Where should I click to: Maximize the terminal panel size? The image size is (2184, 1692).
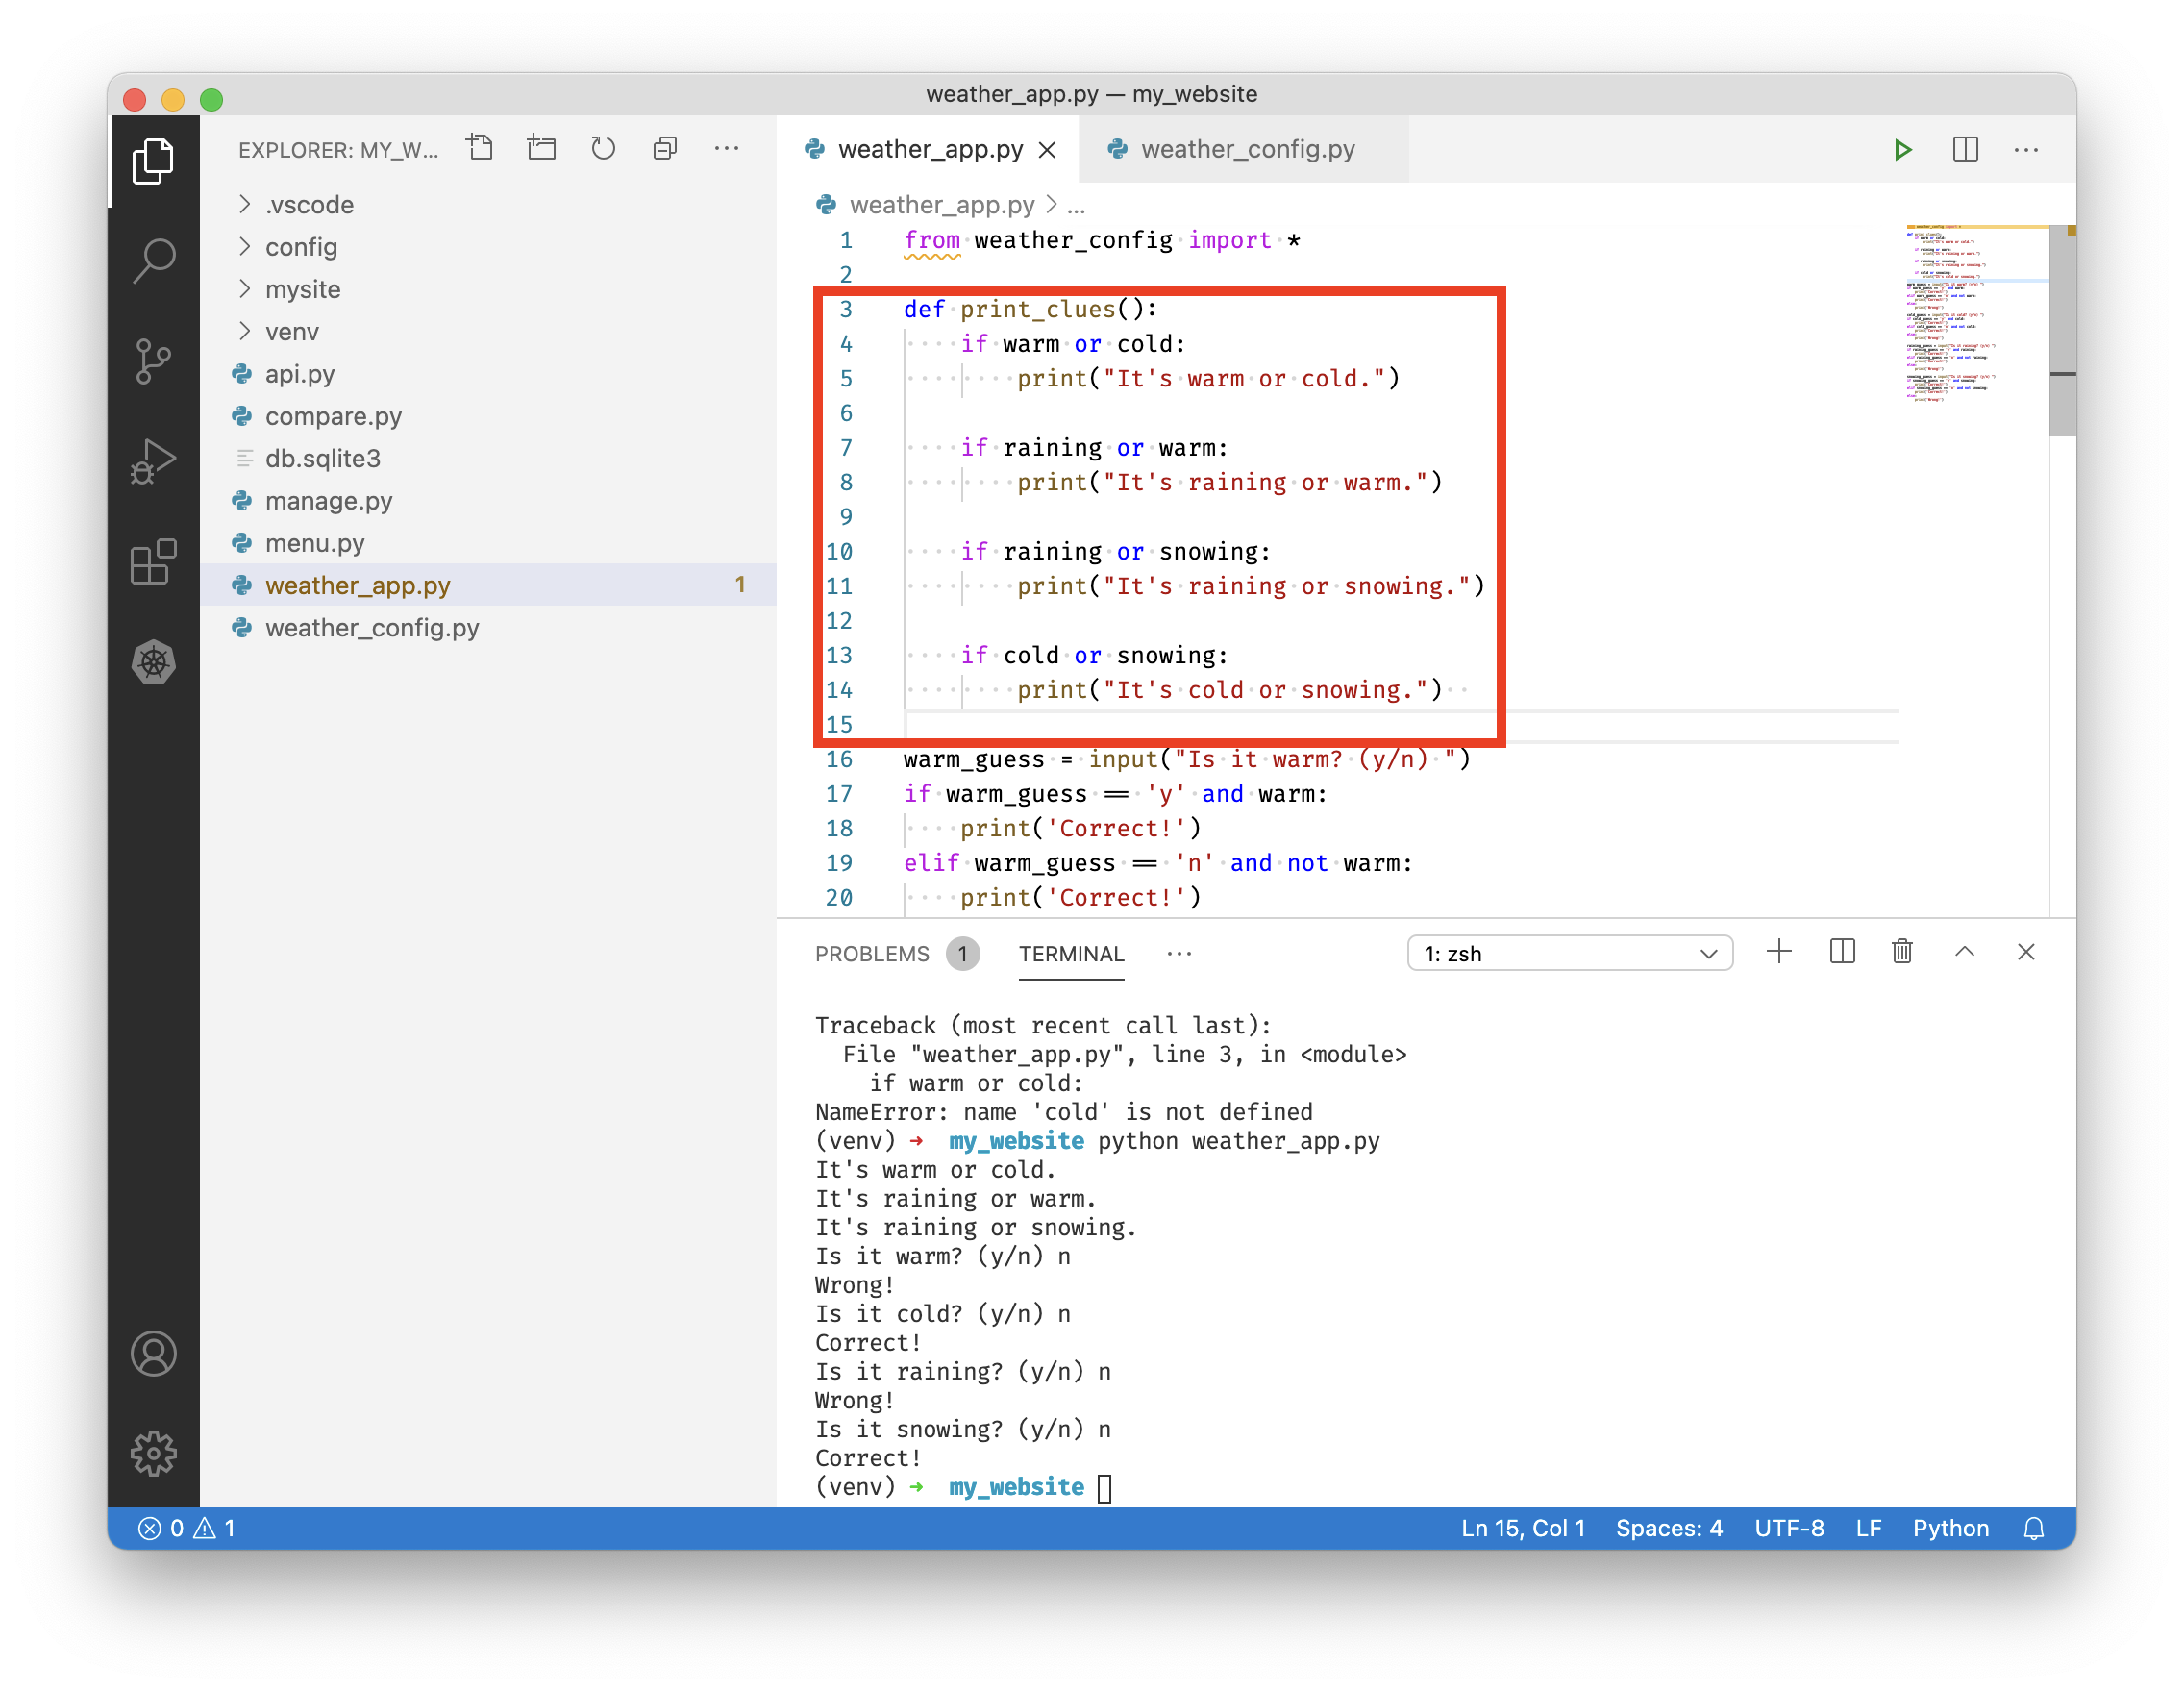(1964, 952)
